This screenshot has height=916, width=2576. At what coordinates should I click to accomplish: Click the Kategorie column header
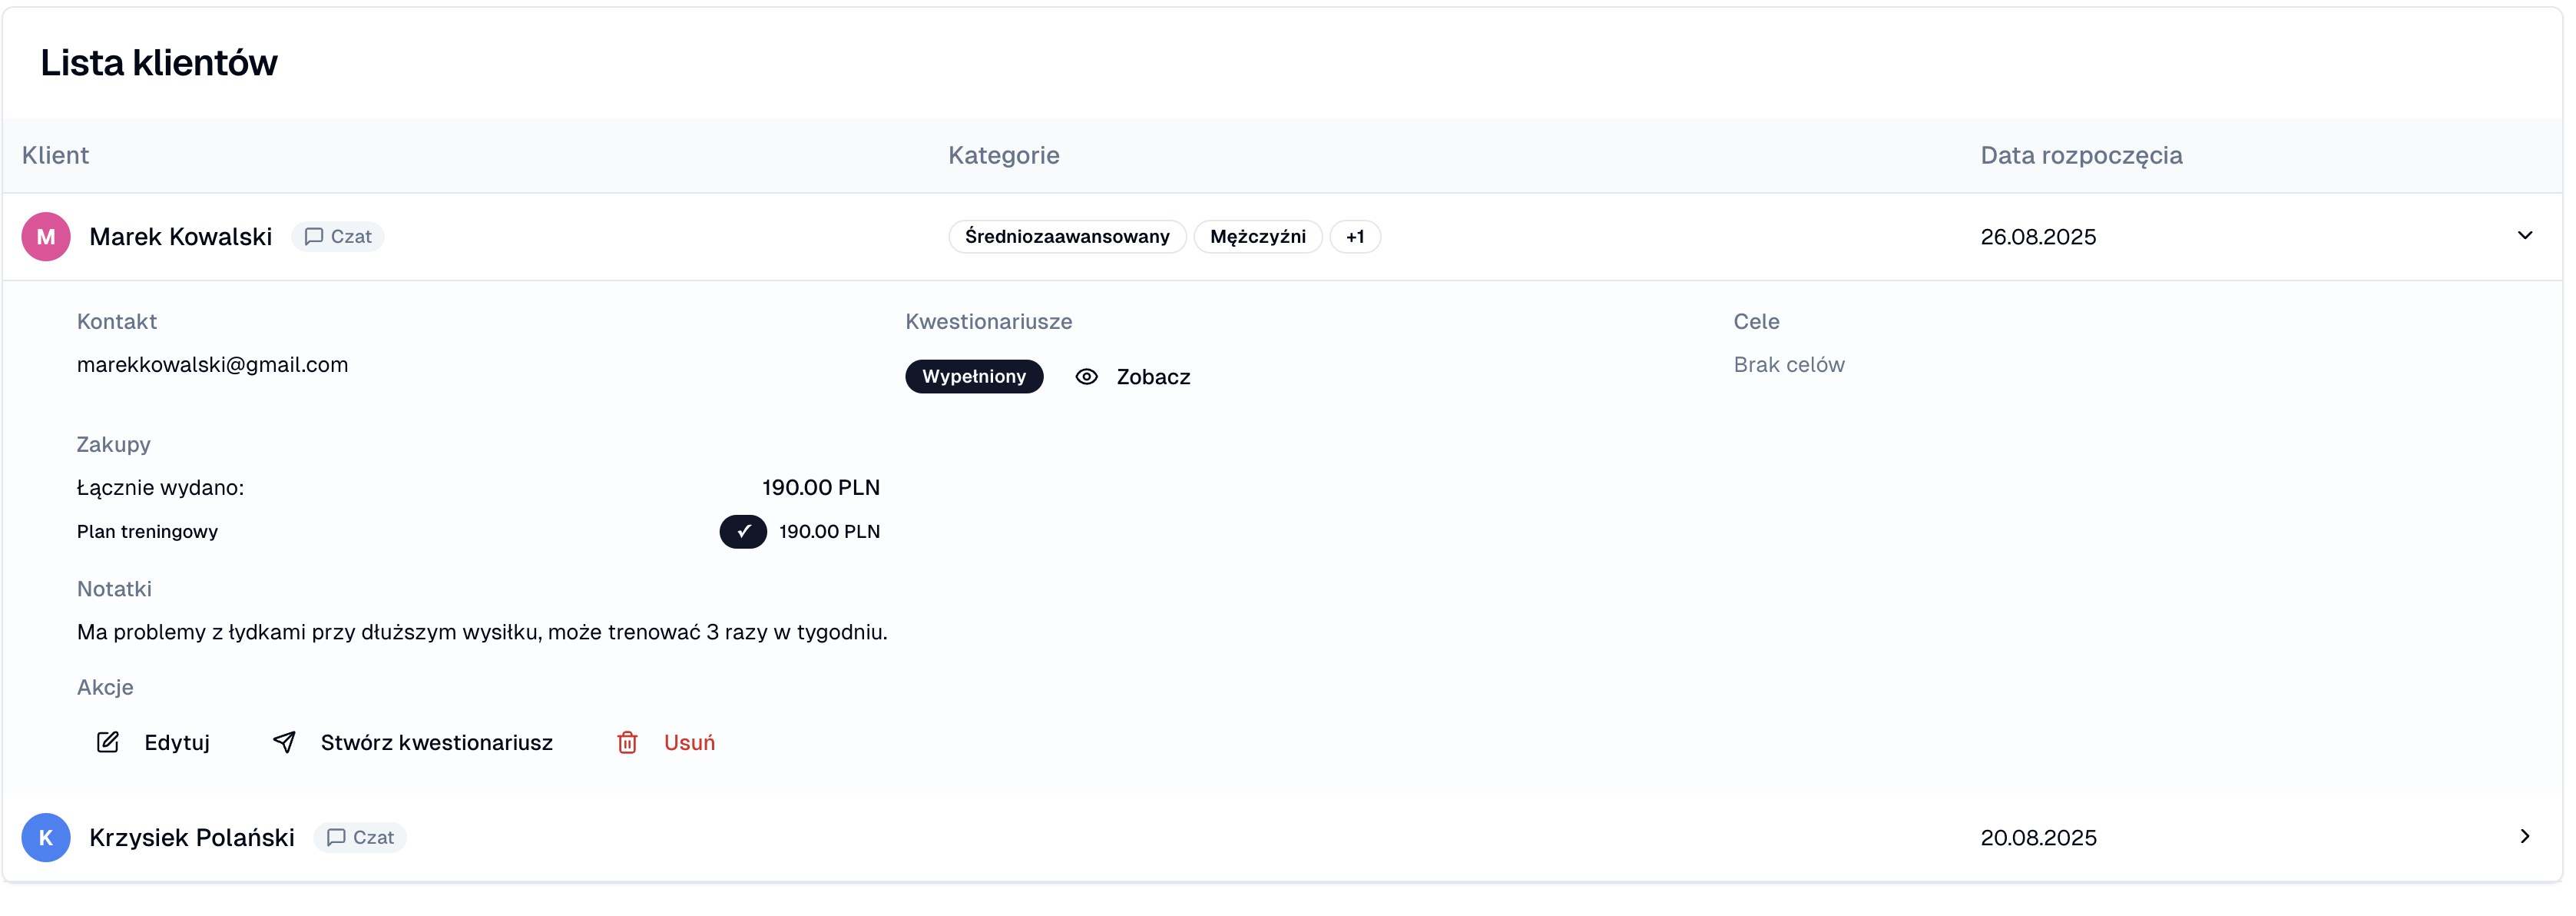click(1004, 155)
